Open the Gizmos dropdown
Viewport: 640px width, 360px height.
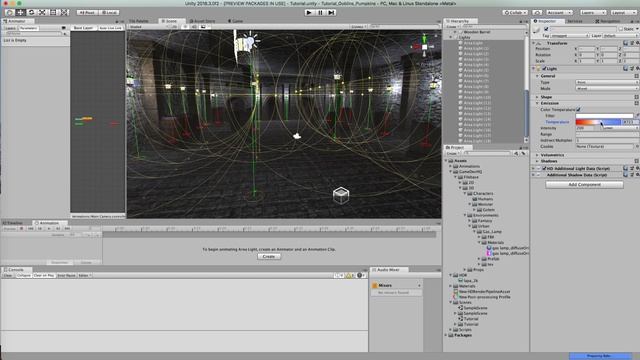point(358,27)
